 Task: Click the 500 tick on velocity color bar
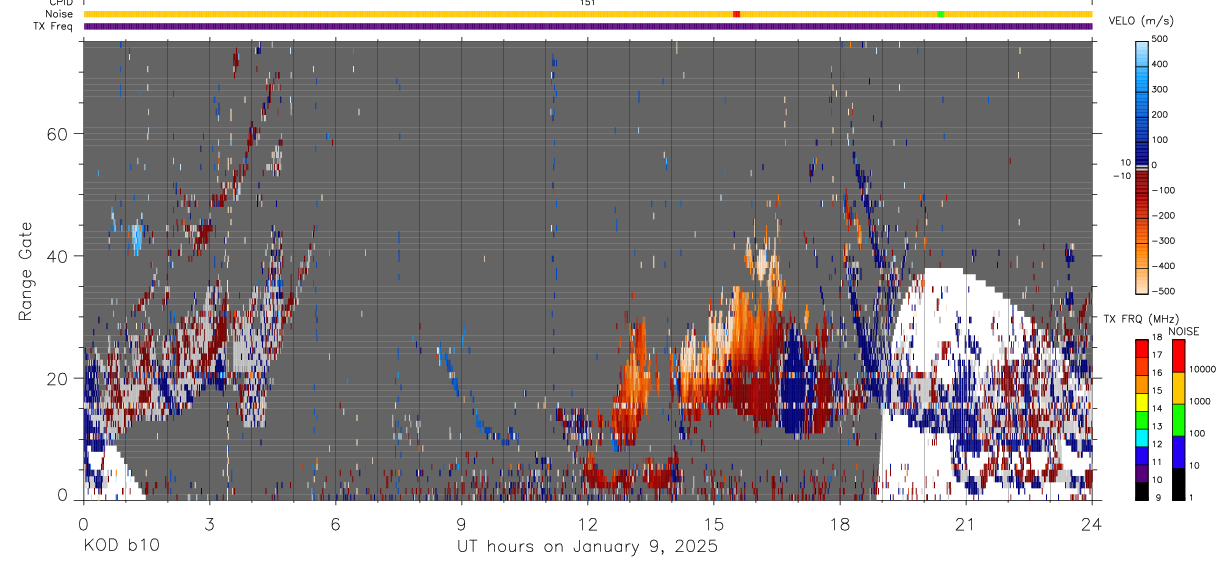(1161, 39)
